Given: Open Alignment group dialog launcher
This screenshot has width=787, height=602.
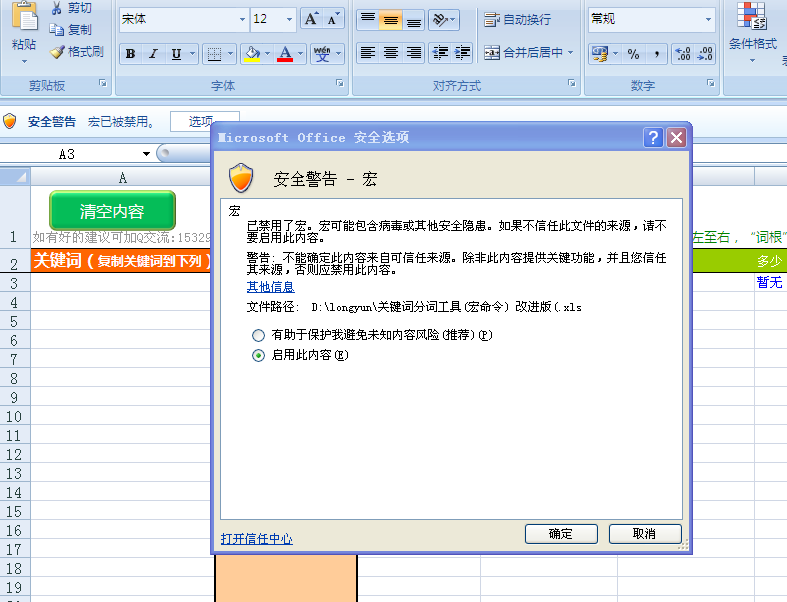Looking at the screenshot, I should [x=572, y=83].
